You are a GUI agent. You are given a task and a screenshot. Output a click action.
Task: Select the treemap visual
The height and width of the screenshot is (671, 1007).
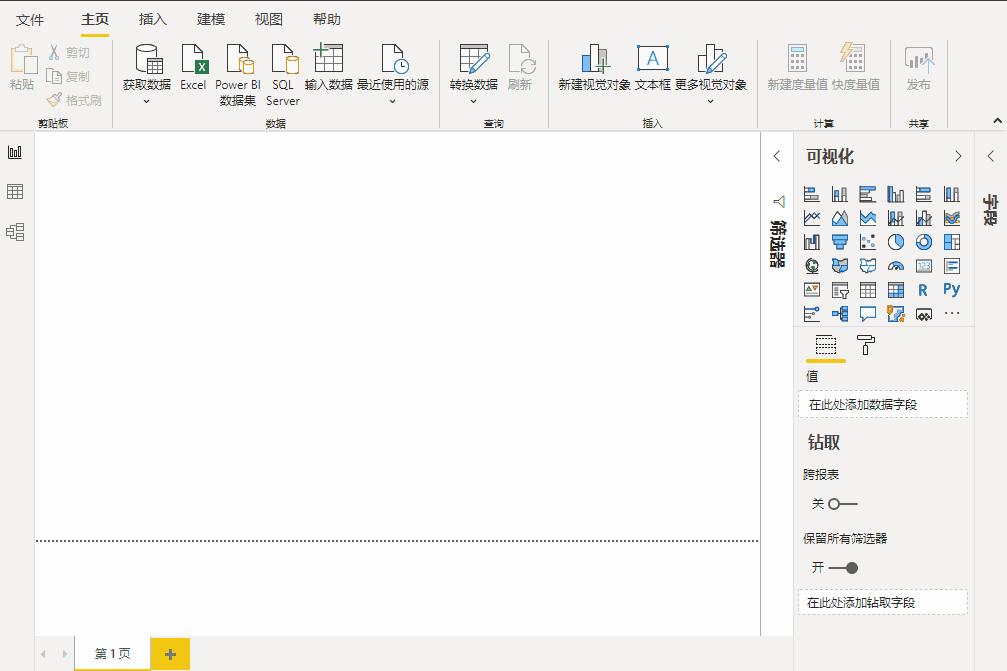point(951,241)
